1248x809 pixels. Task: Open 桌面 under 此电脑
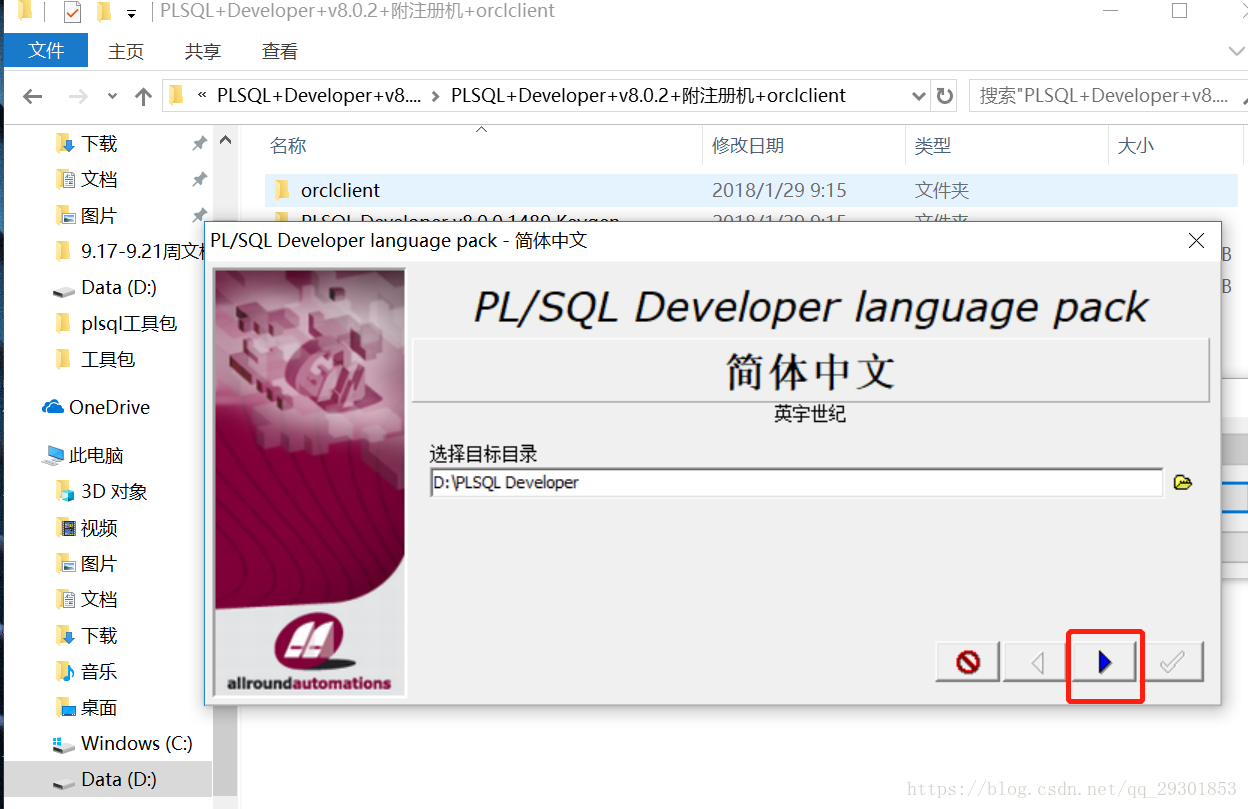click(99, 708)
